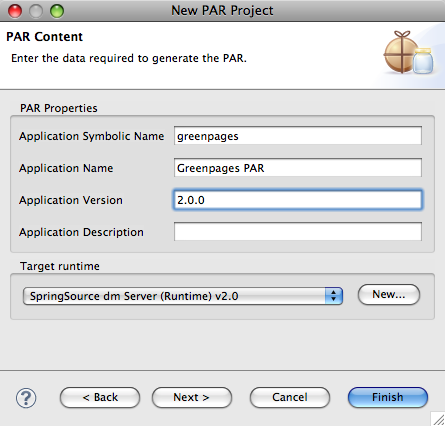Screen dimensions: 445x426
Task: Click the PAR Content heading
Action: pyautogui.click(x=44, y=37)
